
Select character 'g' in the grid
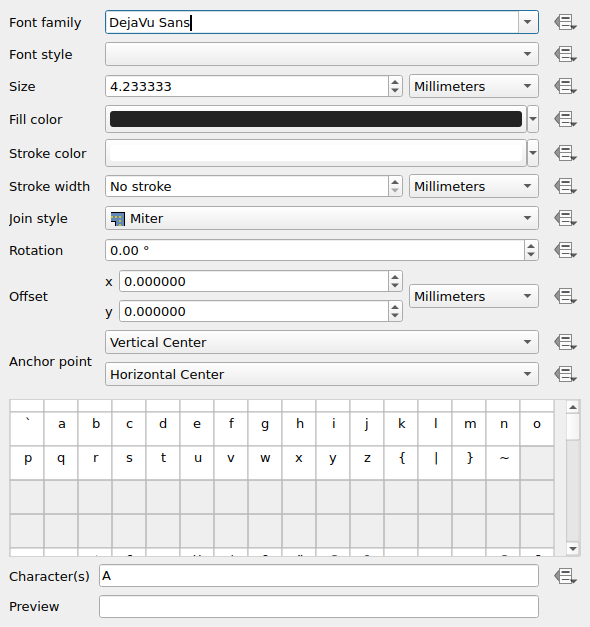(x=265, y=428)
